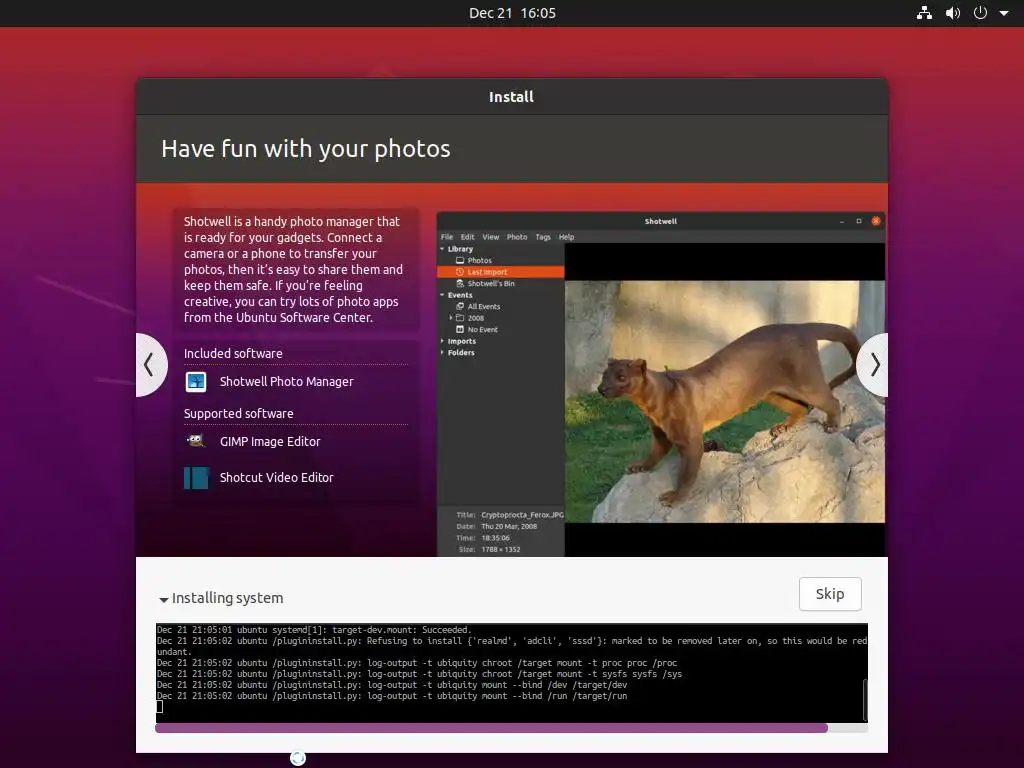Click the Shotwell window minimize button
1024x768 pixels.
tap(842, 221)
